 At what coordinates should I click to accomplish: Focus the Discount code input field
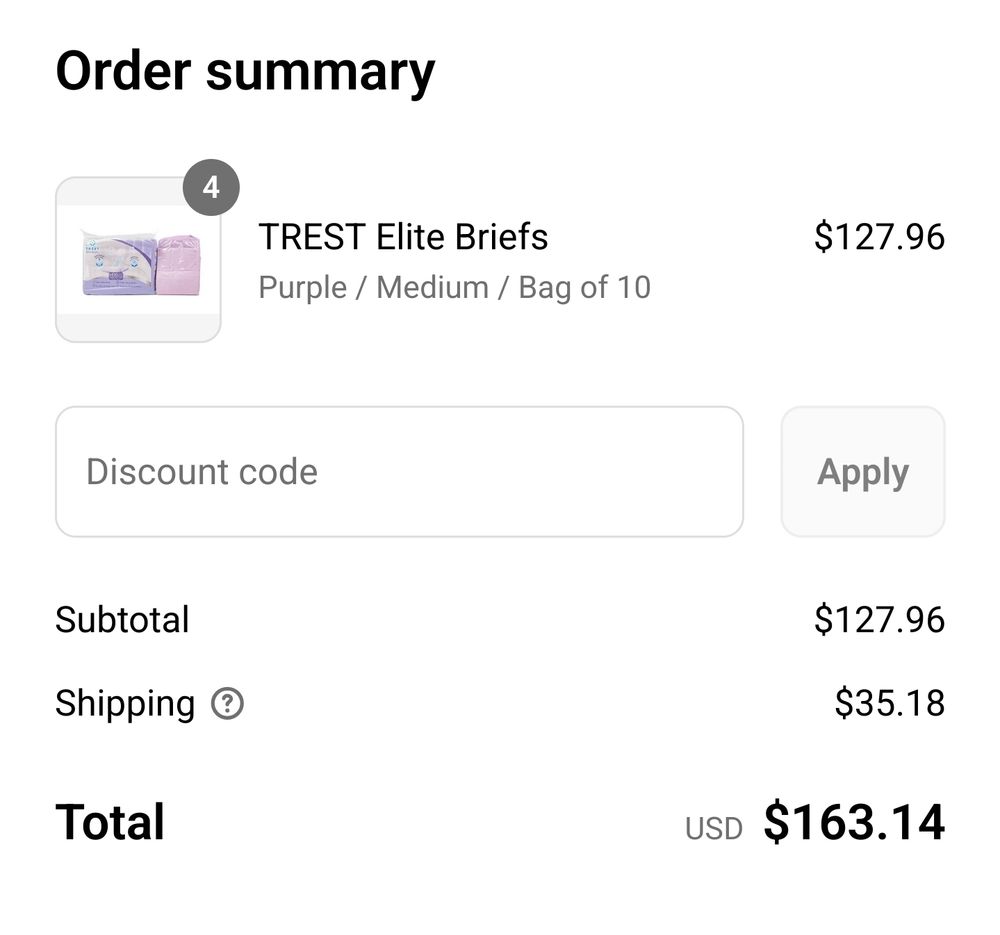[399, 471]
